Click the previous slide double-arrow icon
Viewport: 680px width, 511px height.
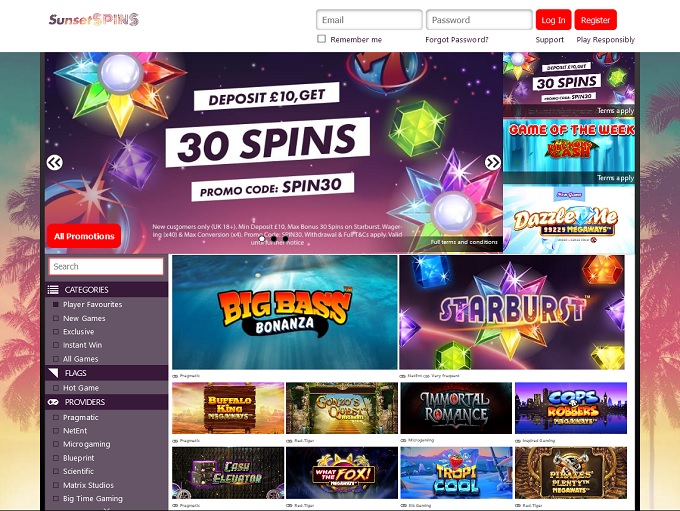[55, 163]
